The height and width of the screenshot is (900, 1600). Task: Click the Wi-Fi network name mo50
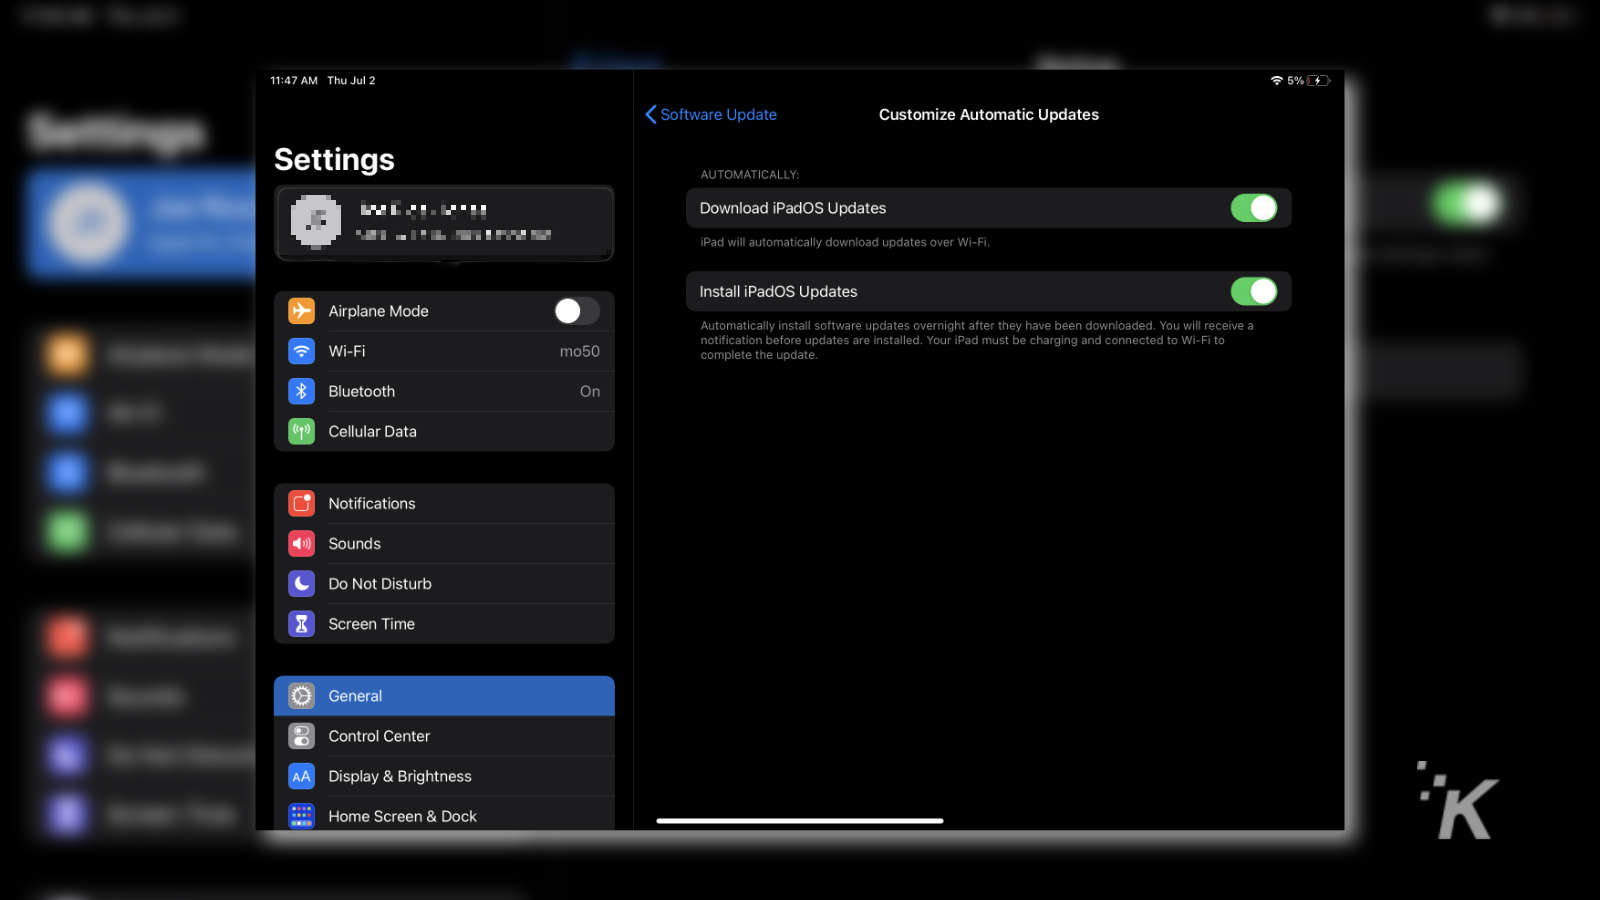580,351
